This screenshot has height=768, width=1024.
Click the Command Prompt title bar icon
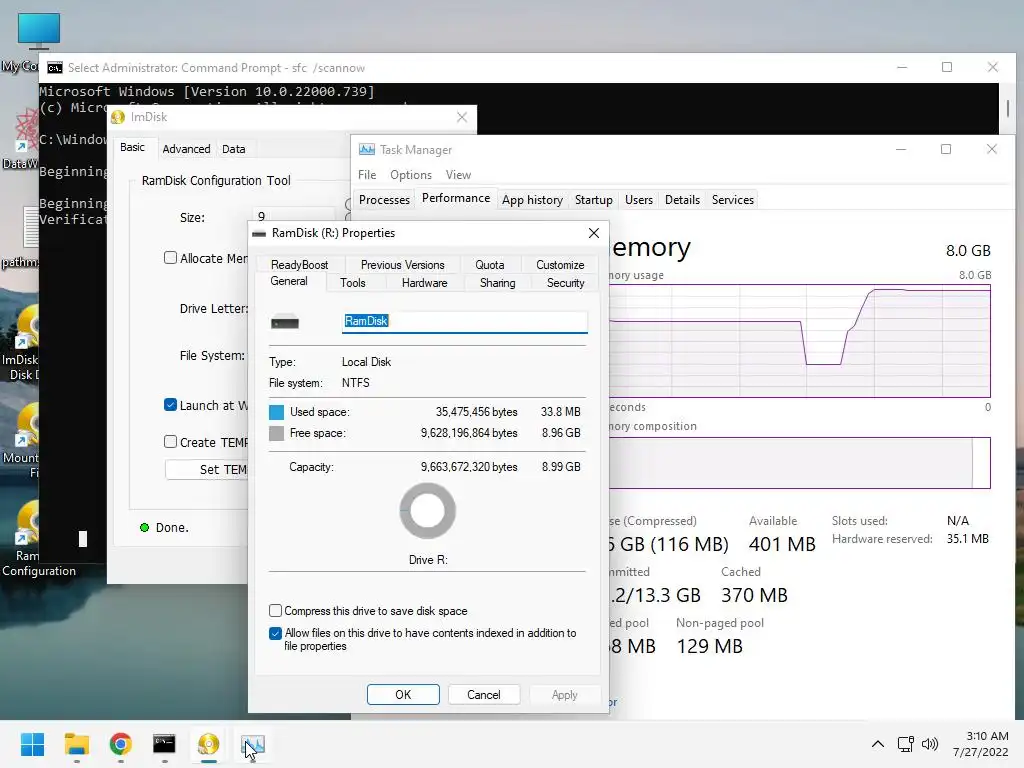55,68
